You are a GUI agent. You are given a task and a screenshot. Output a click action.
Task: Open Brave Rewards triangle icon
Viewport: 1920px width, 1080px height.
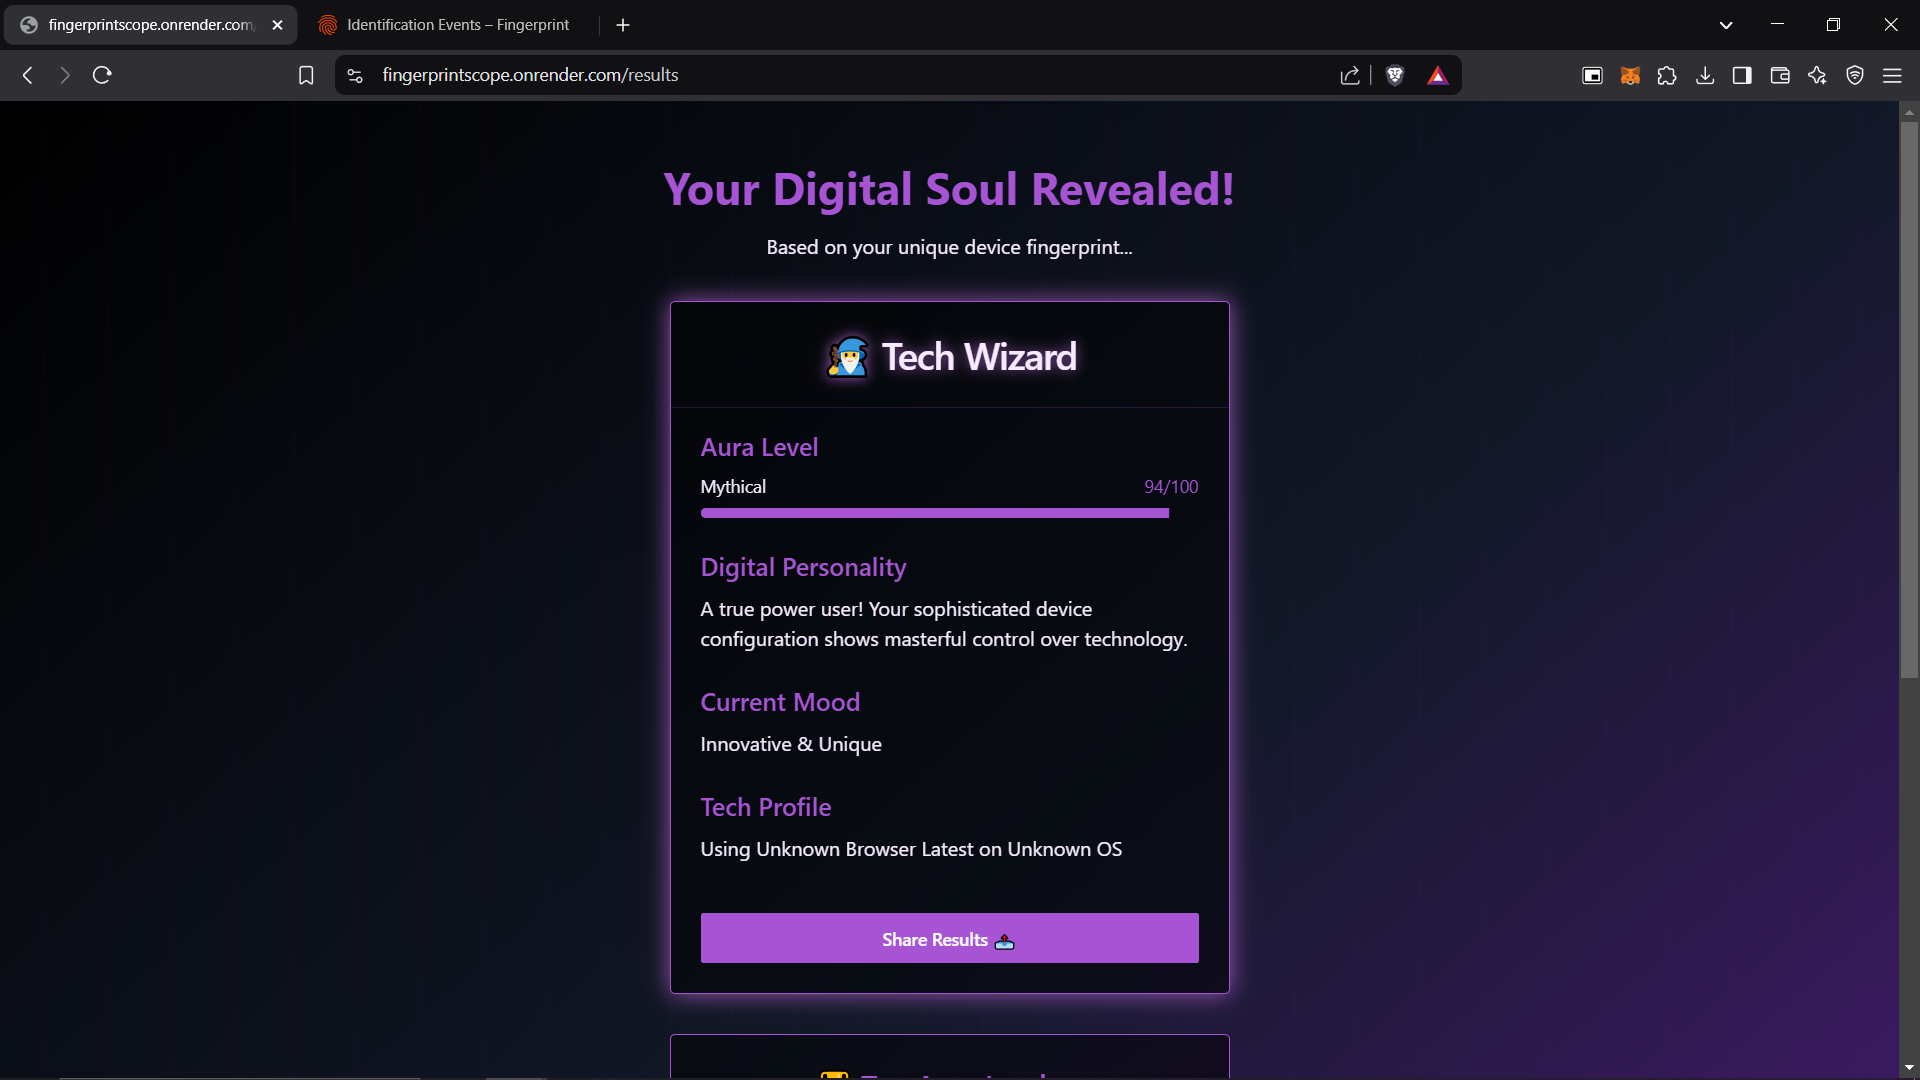point(1437,75)
